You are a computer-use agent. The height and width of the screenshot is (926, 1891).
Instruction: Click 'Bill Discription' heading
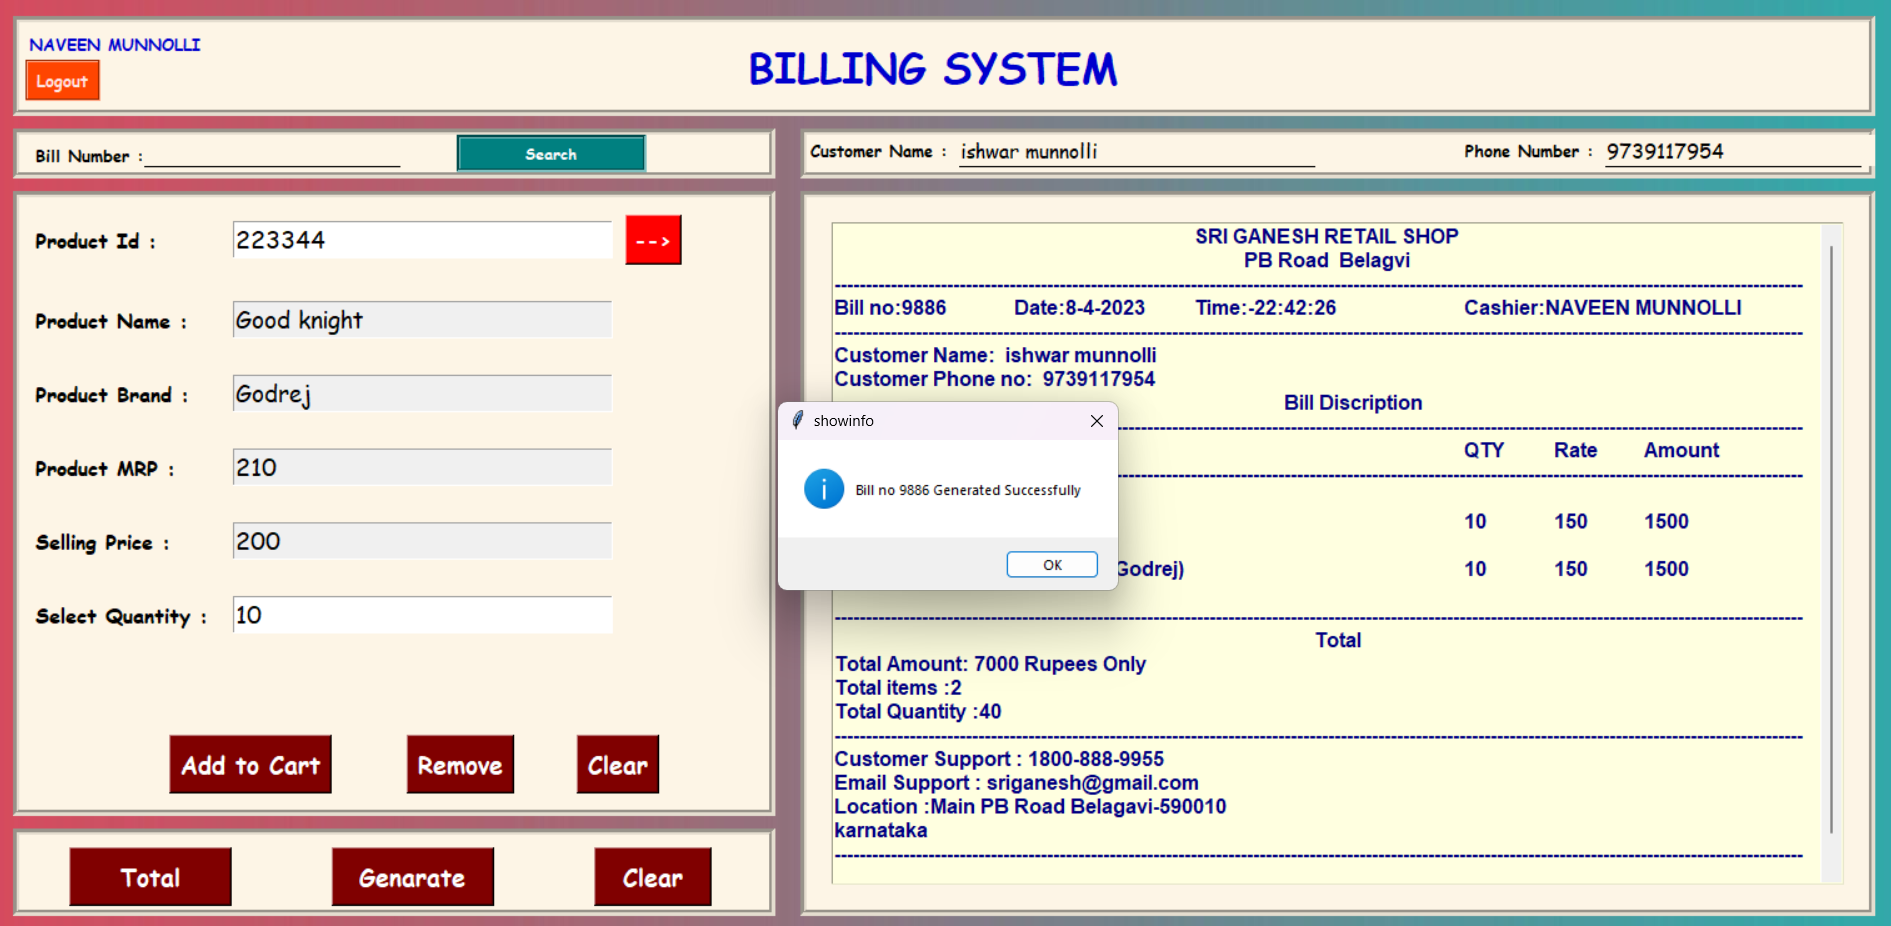(1353, 403)
